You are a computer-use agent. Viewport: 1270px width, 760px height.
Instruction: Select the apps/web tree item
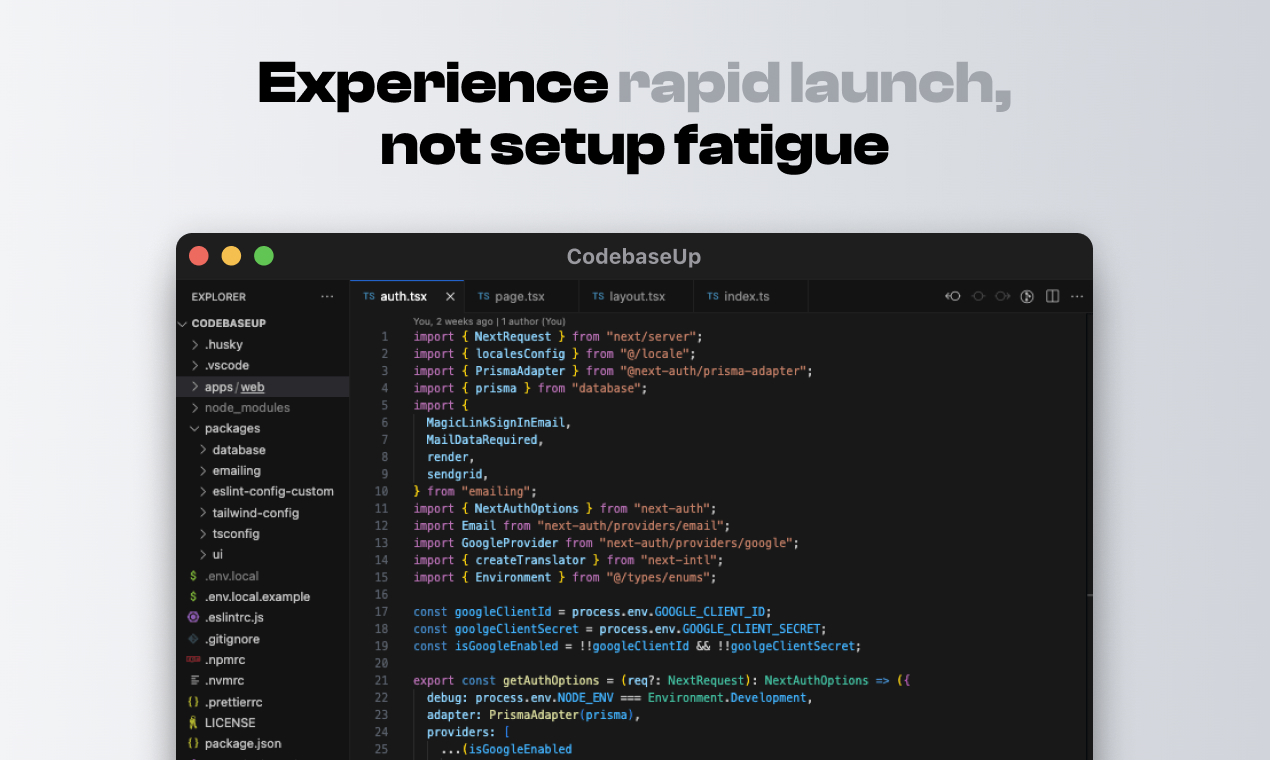click(x=232, y=387)
